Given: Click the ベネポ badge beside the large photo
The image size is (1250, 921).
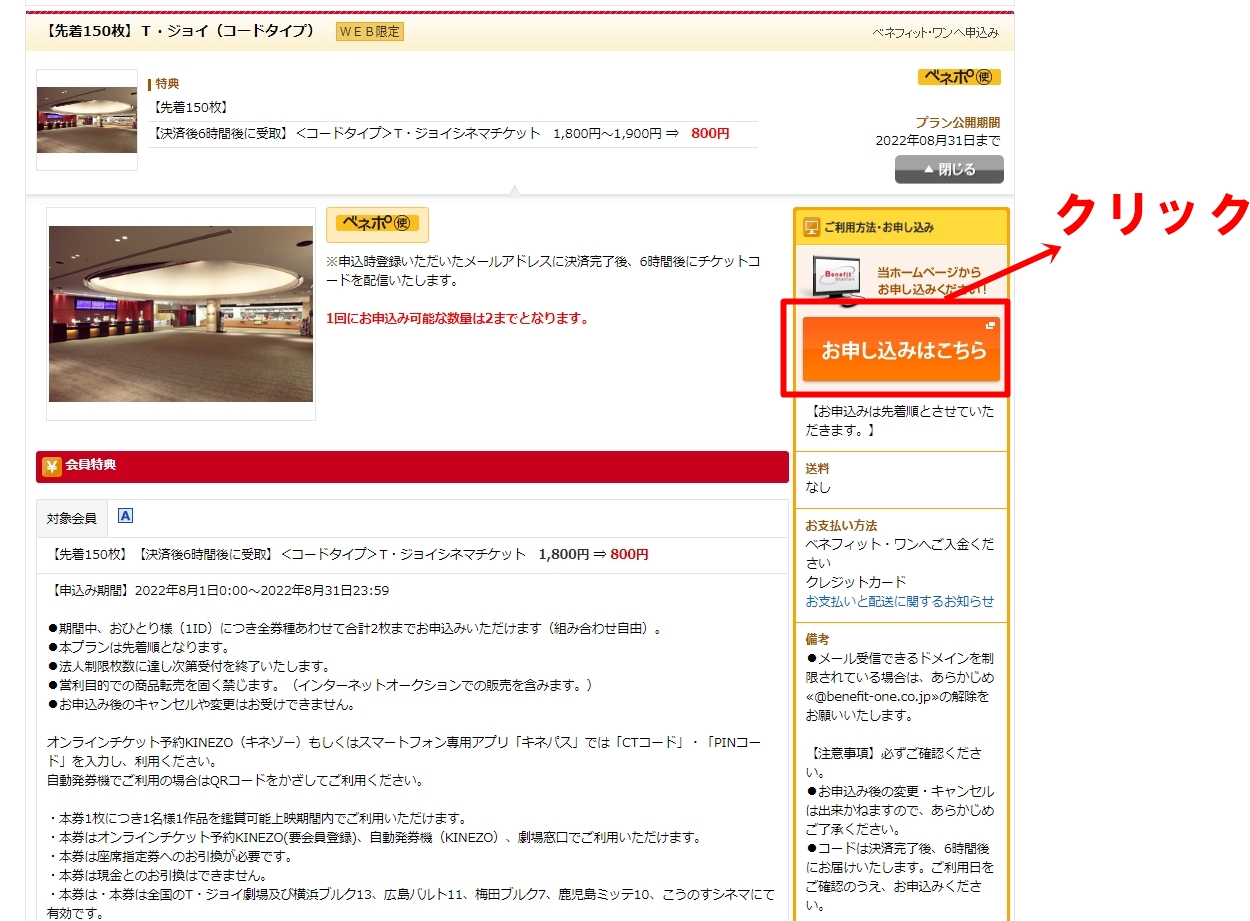Looking at the screenshot, I should pyautogui.click(x=377, y=223).
